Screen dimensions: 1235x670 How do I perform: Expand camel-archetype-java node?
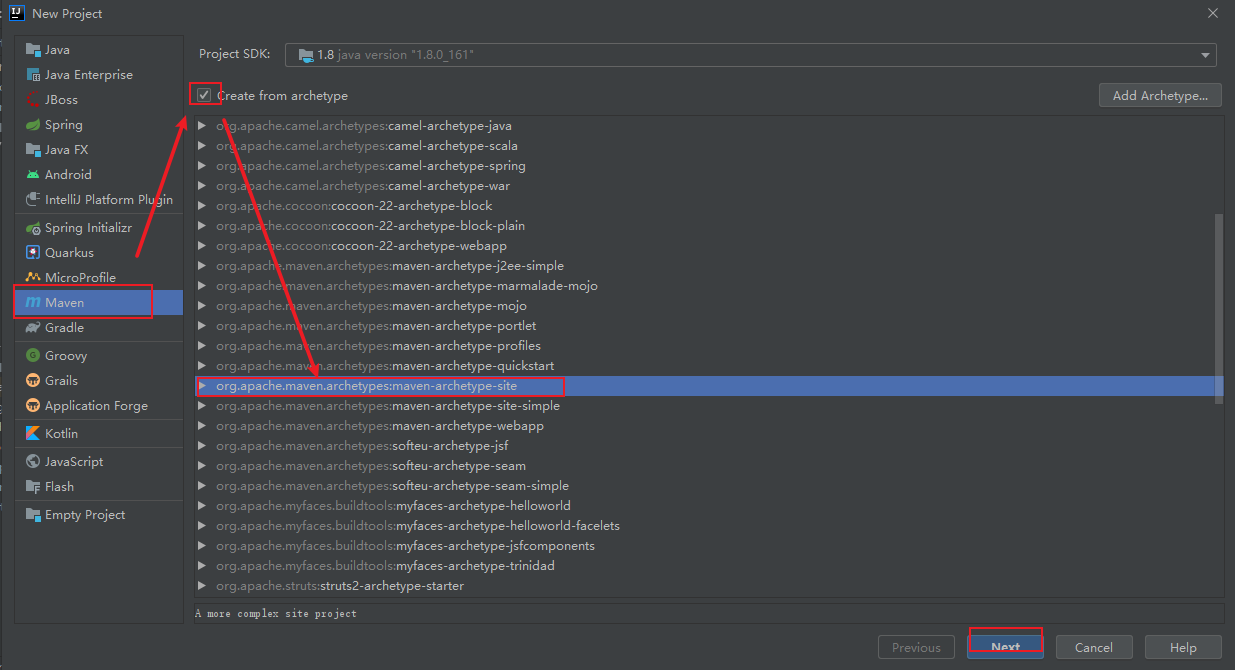coord(202,126)
